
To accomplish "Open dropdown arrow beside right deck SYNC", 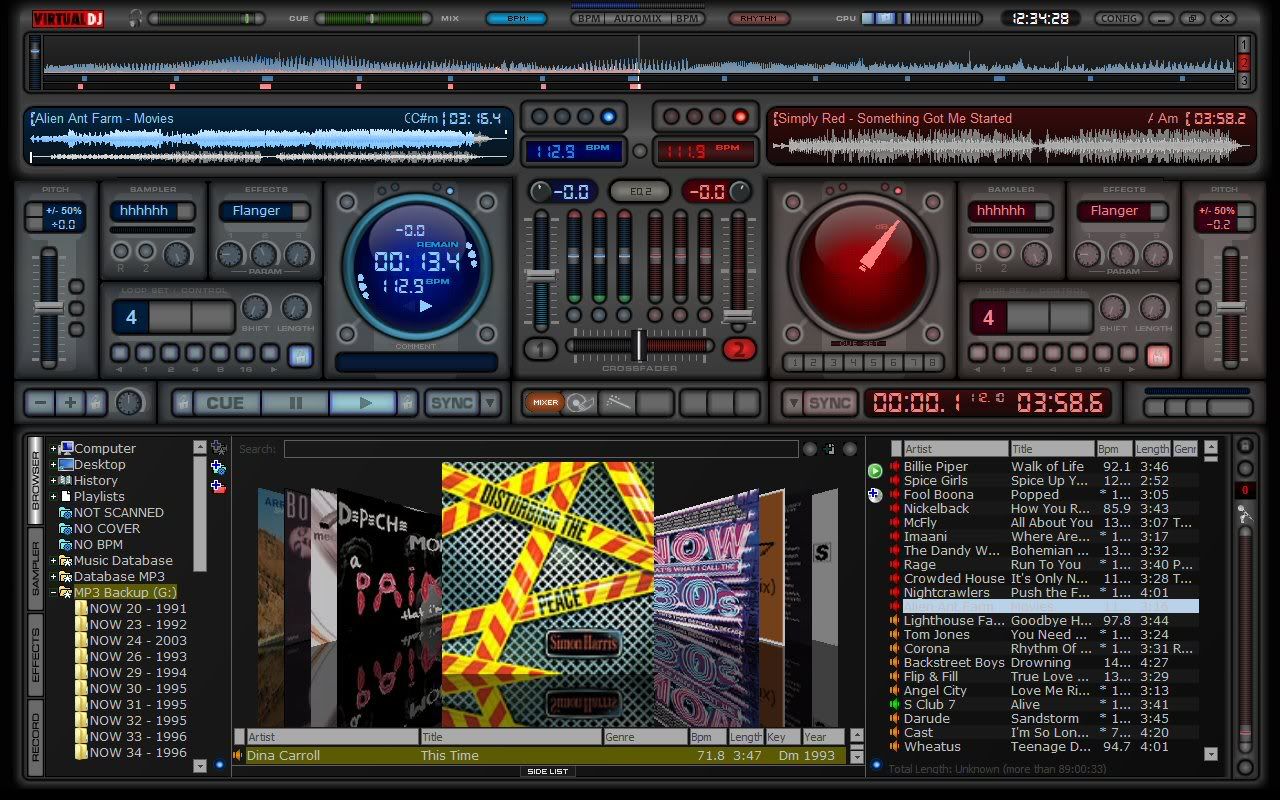I will (x=792, y=403).
